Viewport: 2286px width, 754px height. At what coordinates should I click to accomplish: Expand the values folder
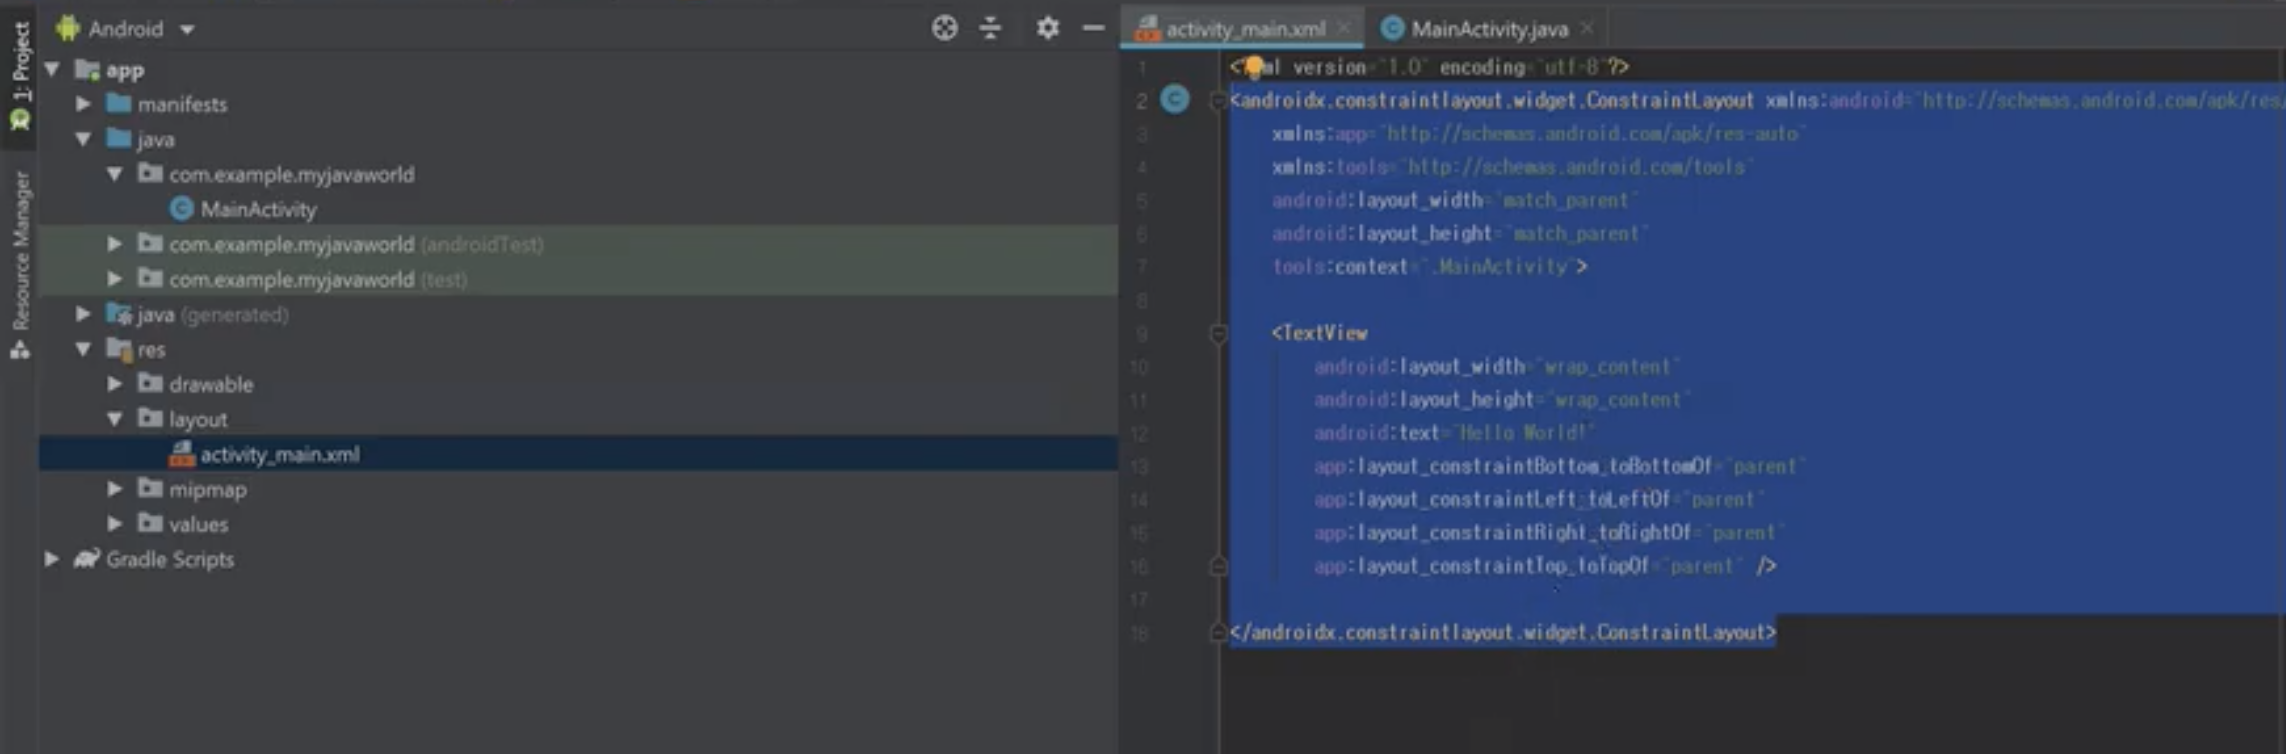tap(115, 524)
